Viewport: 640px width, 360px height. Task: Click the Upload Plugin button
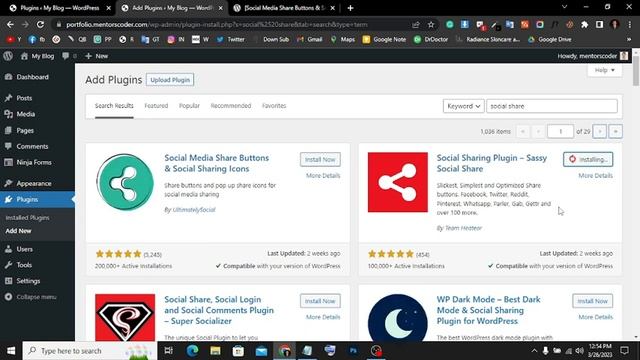tap(170, 80)
